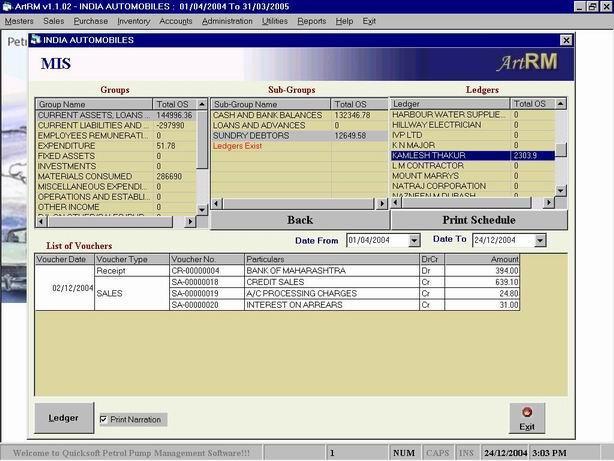This screenshot has height=461, width=614.
Task: Click Voucher Type column header
Action: [132, 259]
